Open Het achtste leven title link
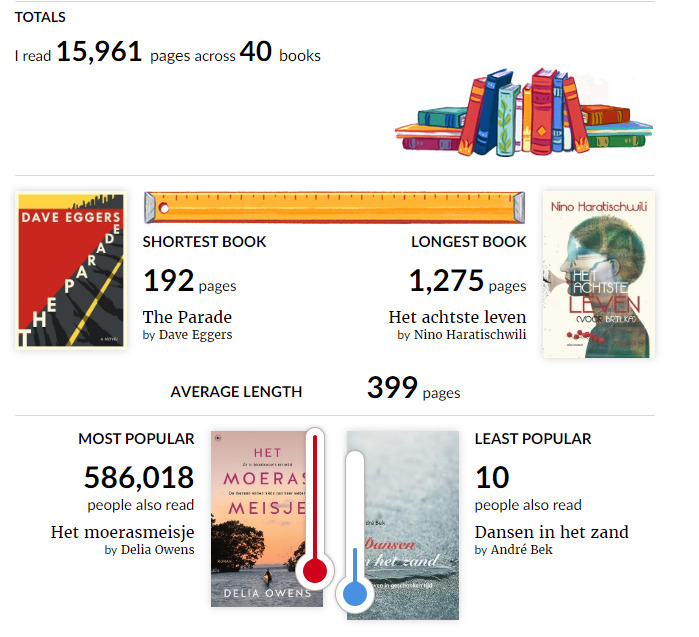Image resolution: width=699 pixels, height=637 pixels. coord(457,317)
